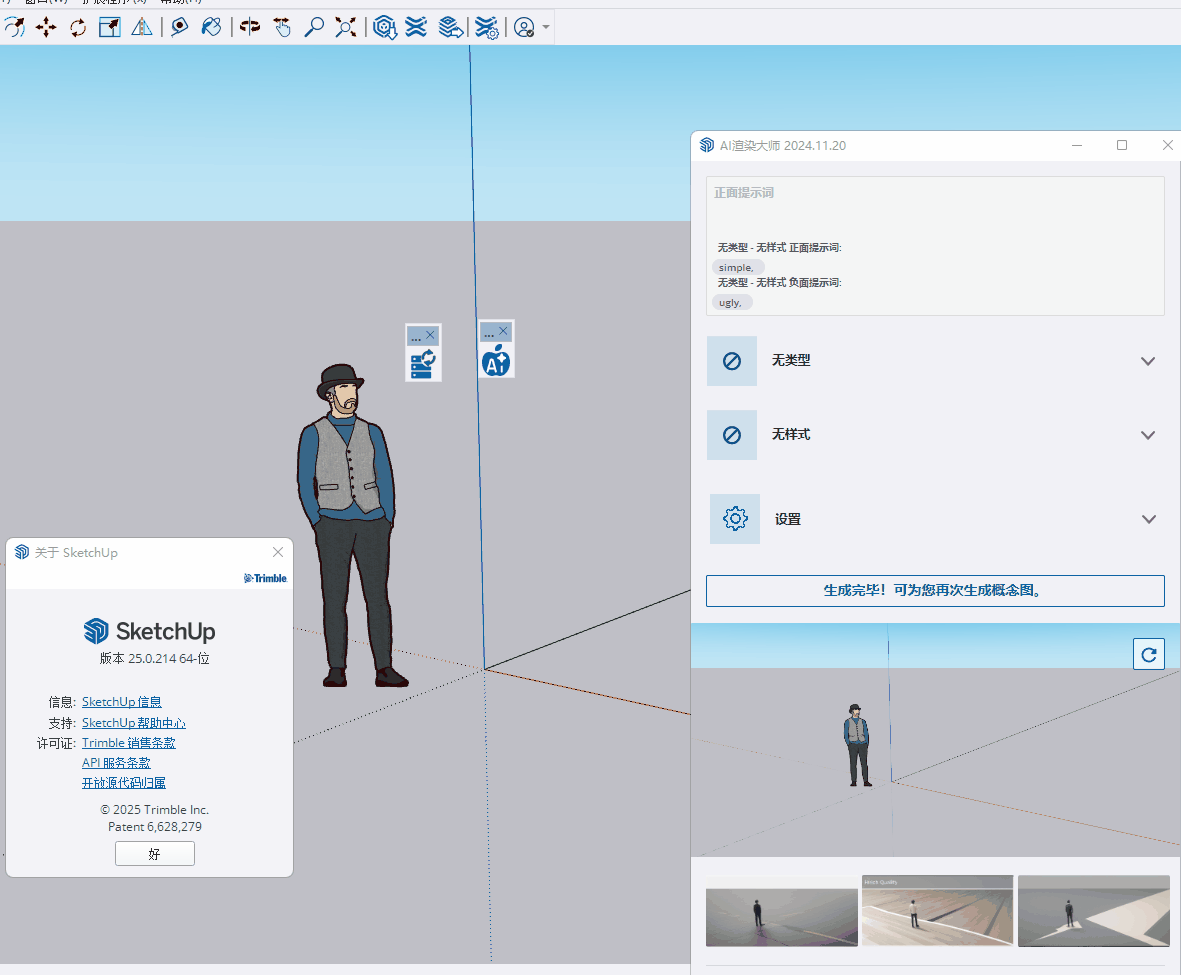This screenshot has height=975, width=1181.
Task: Select the Orbit tool in the toolbar
Action: click(14, 27)
